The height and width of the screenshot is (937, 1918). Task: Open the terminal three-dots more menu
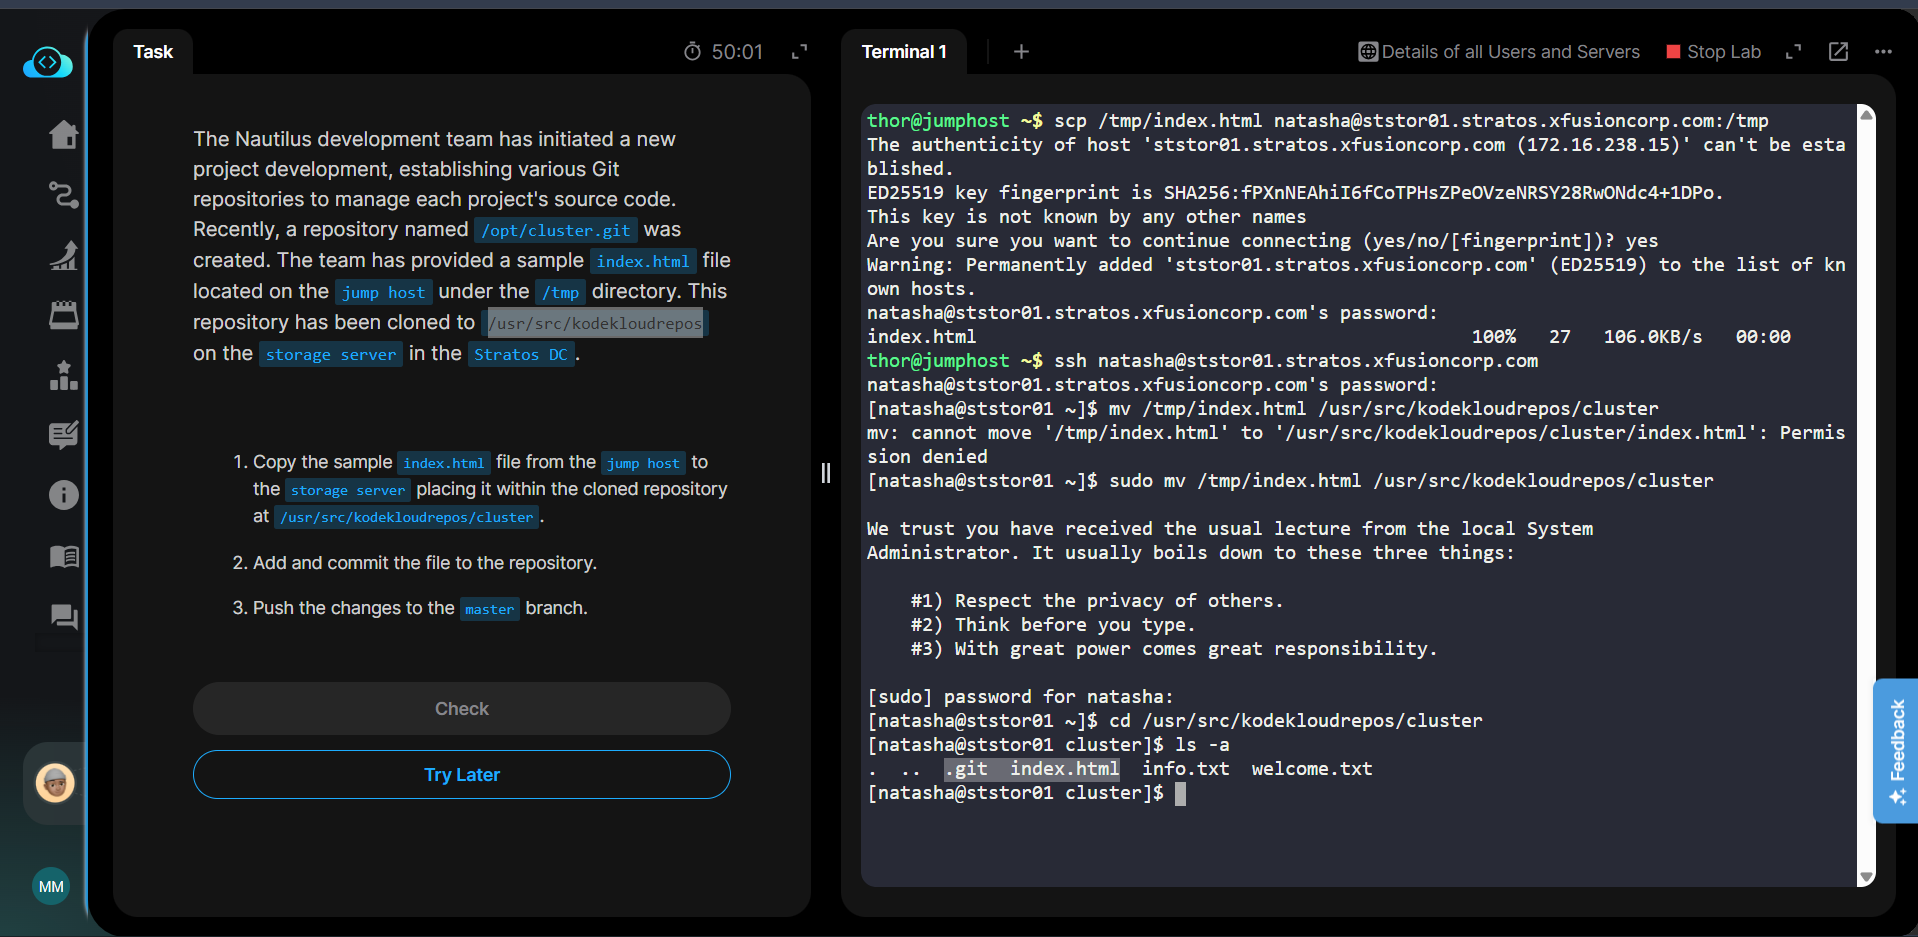pyautogui.click(x=1883, y=52)
